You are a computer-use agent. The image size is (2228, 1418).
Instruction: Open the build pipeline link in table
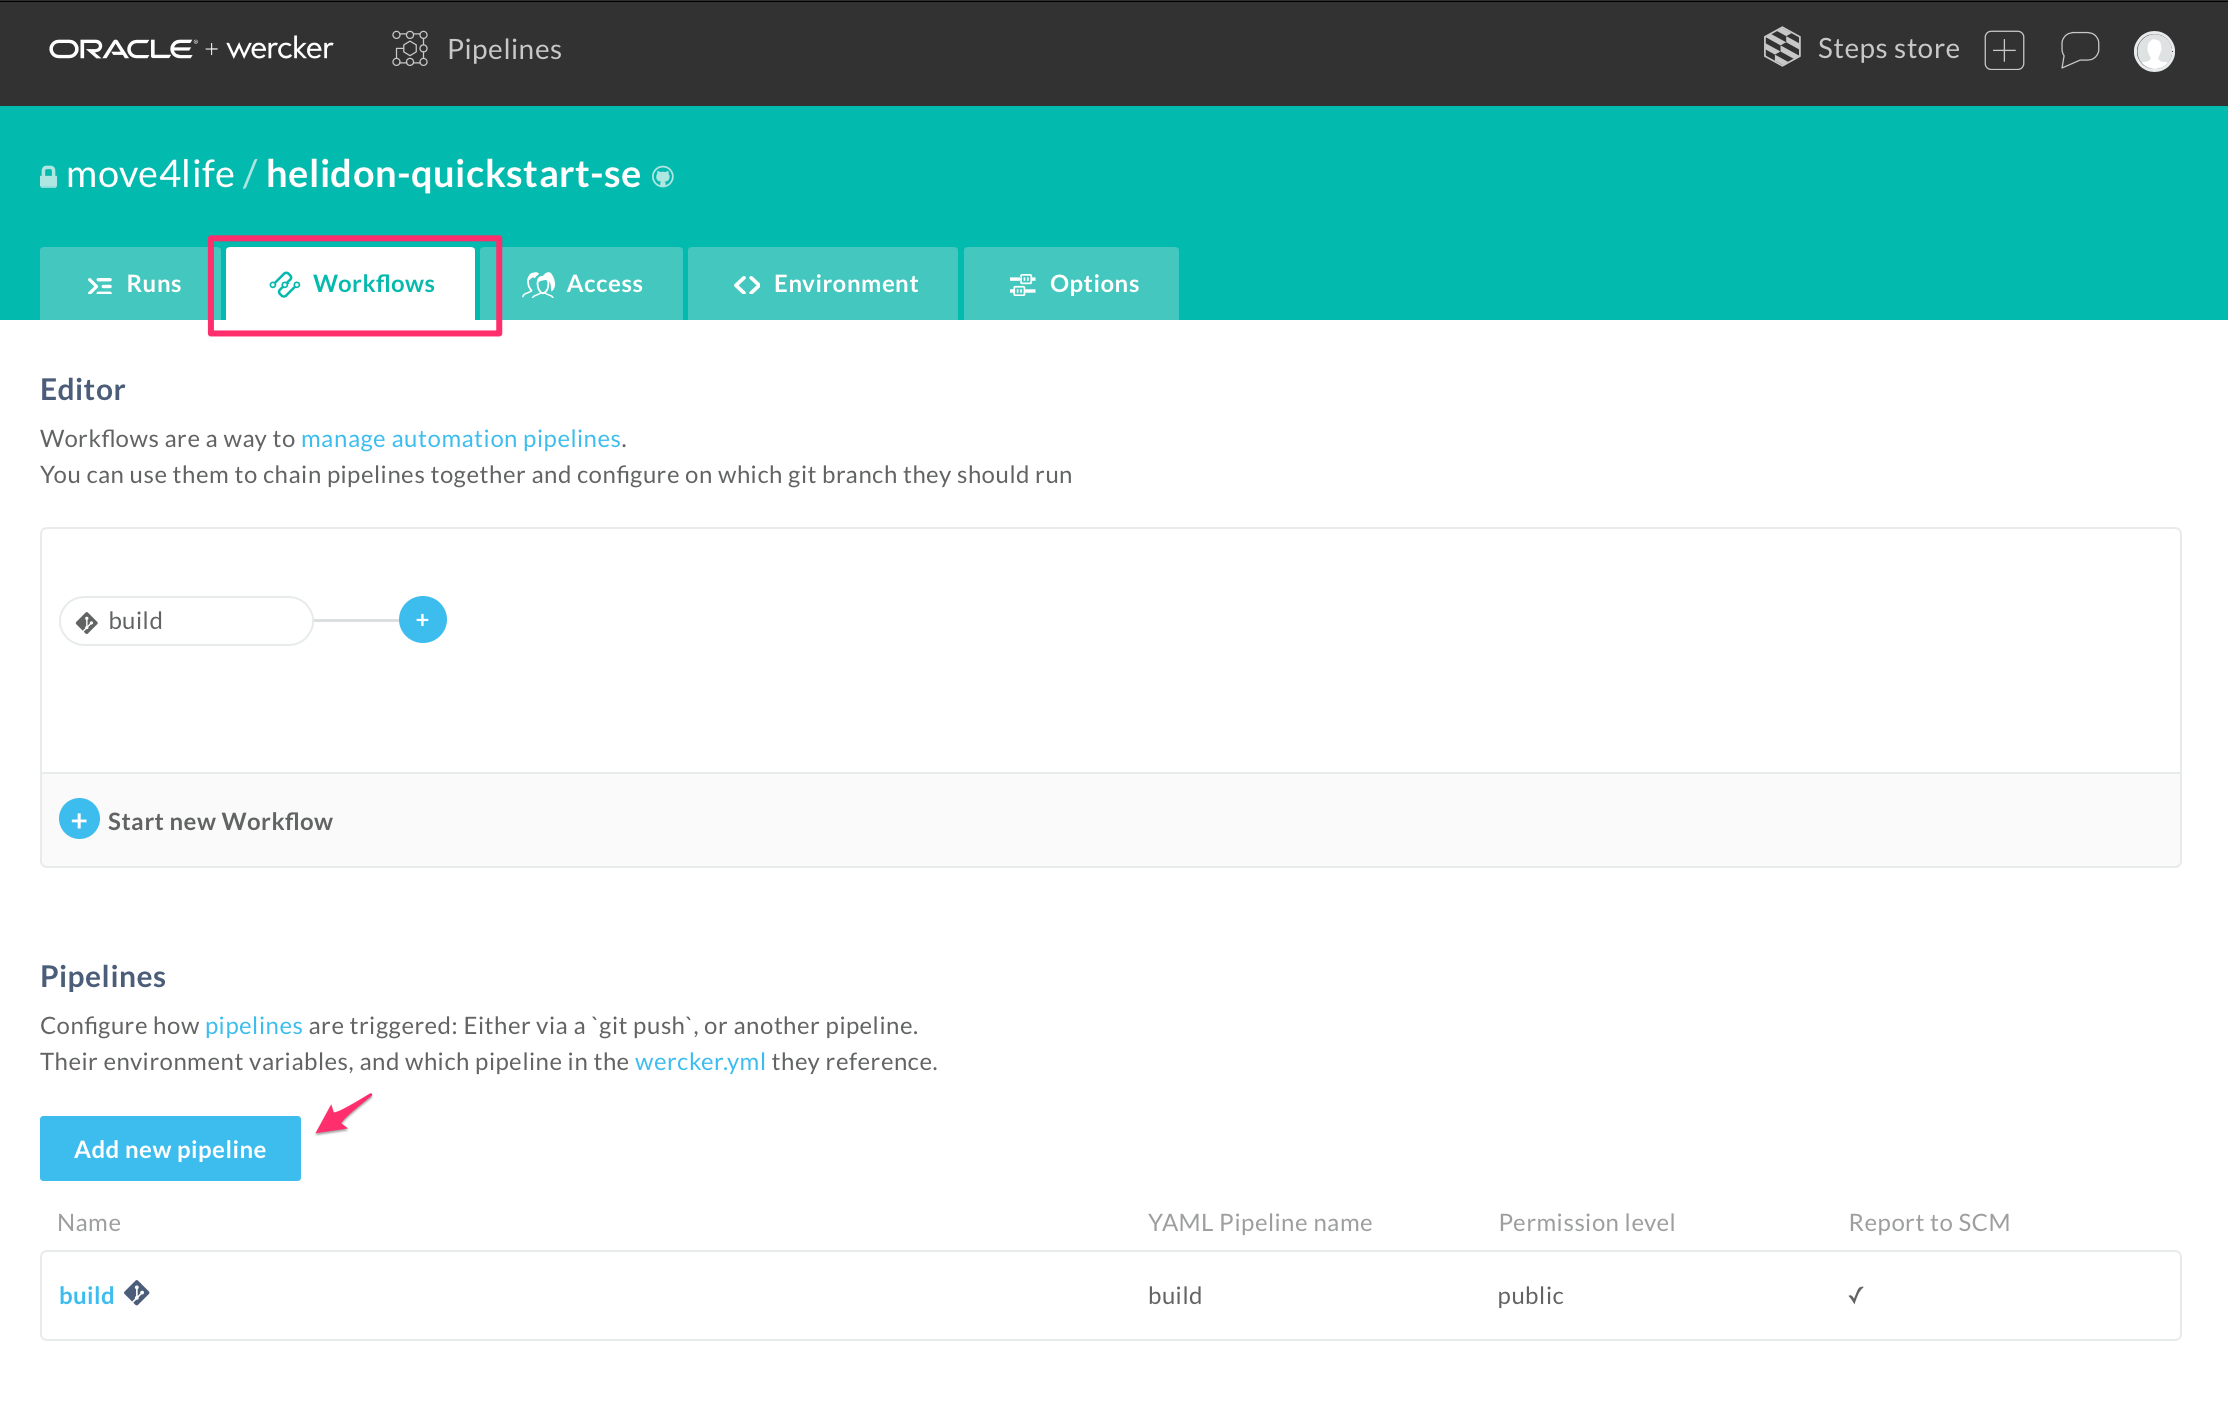pyautogui.click(x=86, y=1296)
